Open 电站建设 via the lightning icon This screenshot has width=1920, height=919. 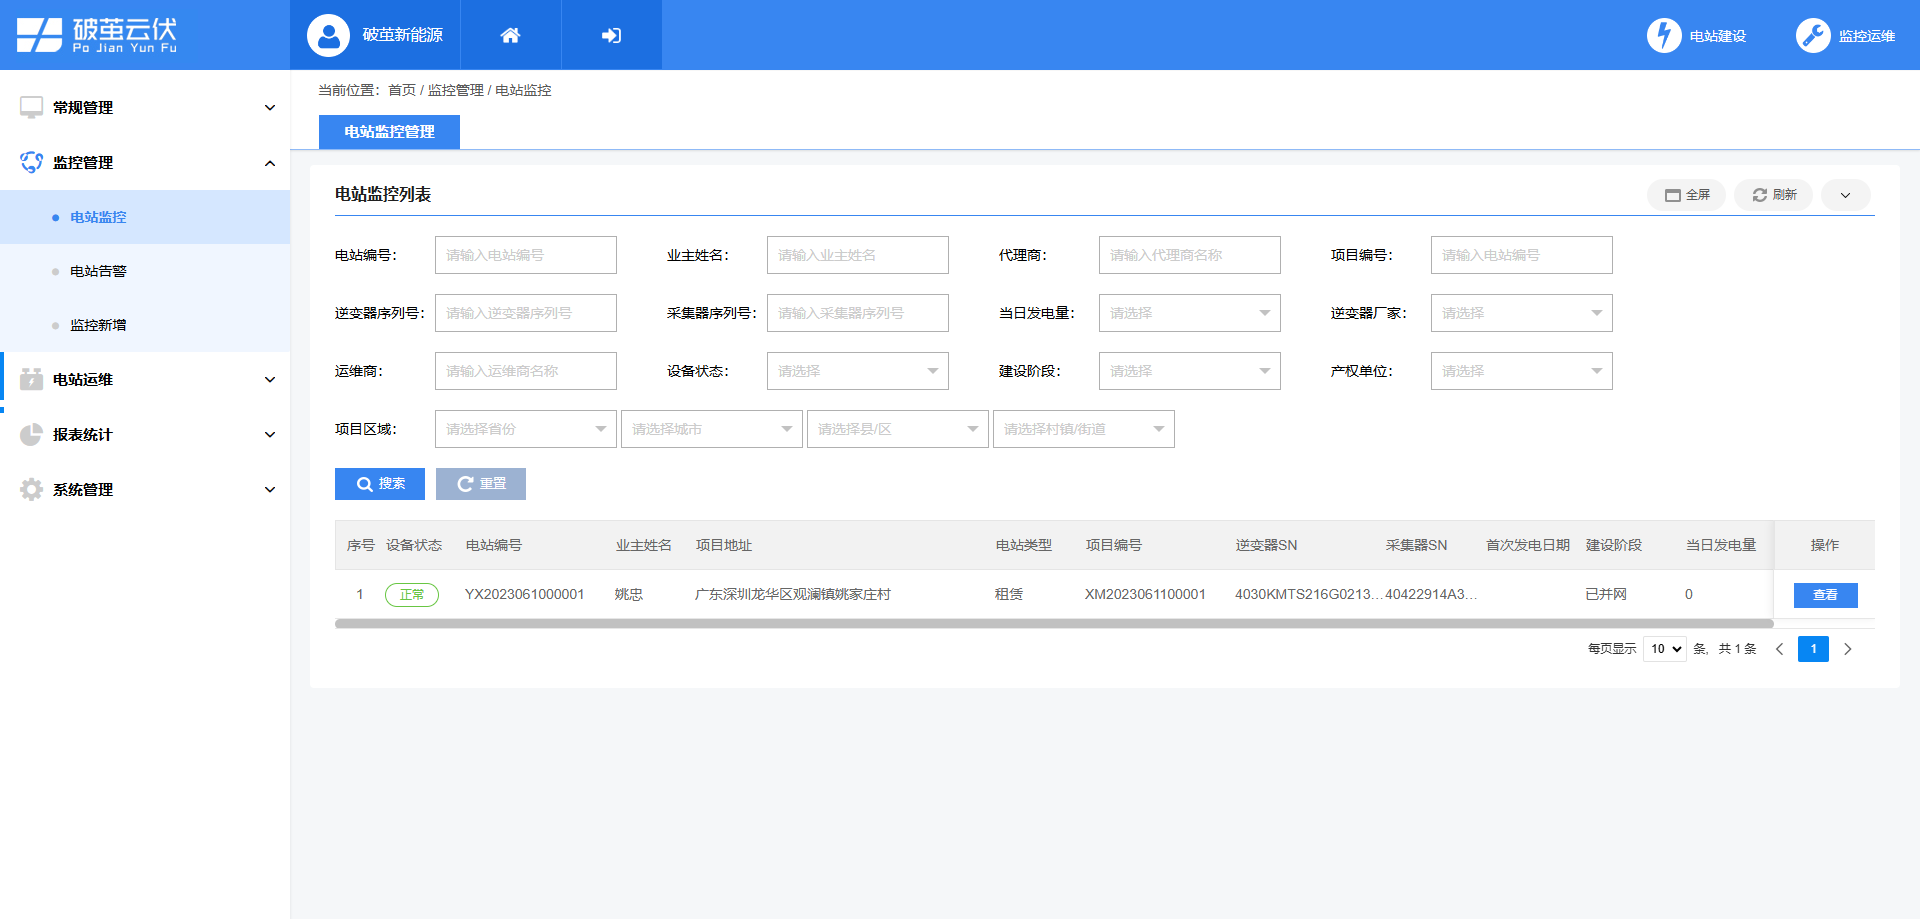(x=1664, y=34)
